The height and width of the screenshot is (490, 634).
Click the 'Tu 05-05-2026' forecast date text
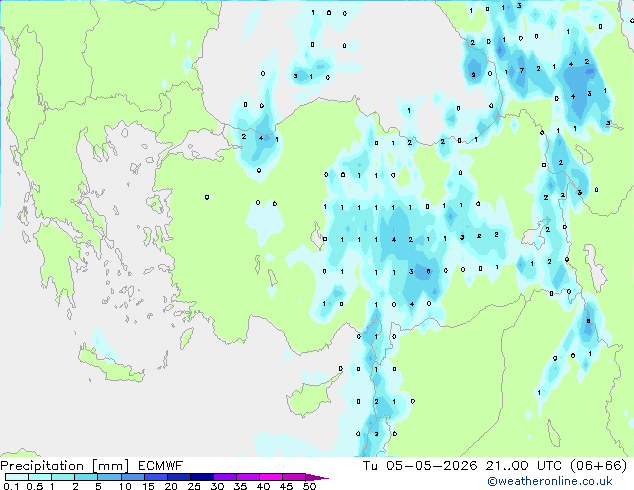[420, 466]
